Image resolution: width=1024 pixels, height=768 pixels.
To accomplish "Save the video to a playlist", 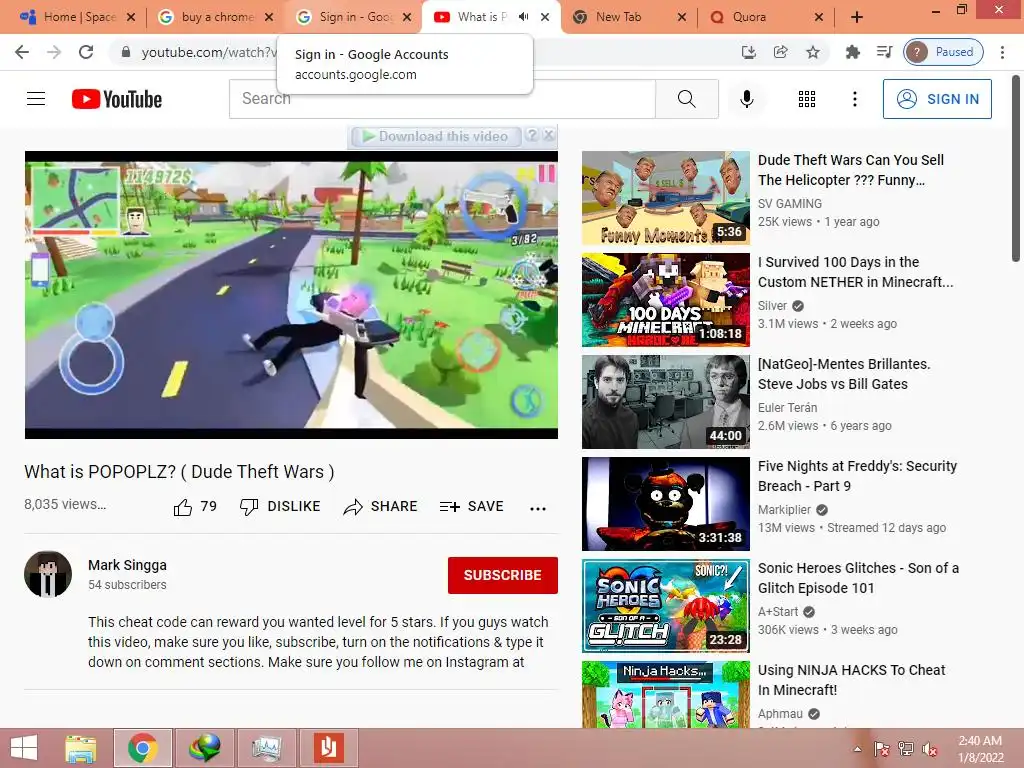I will [472, 507].
